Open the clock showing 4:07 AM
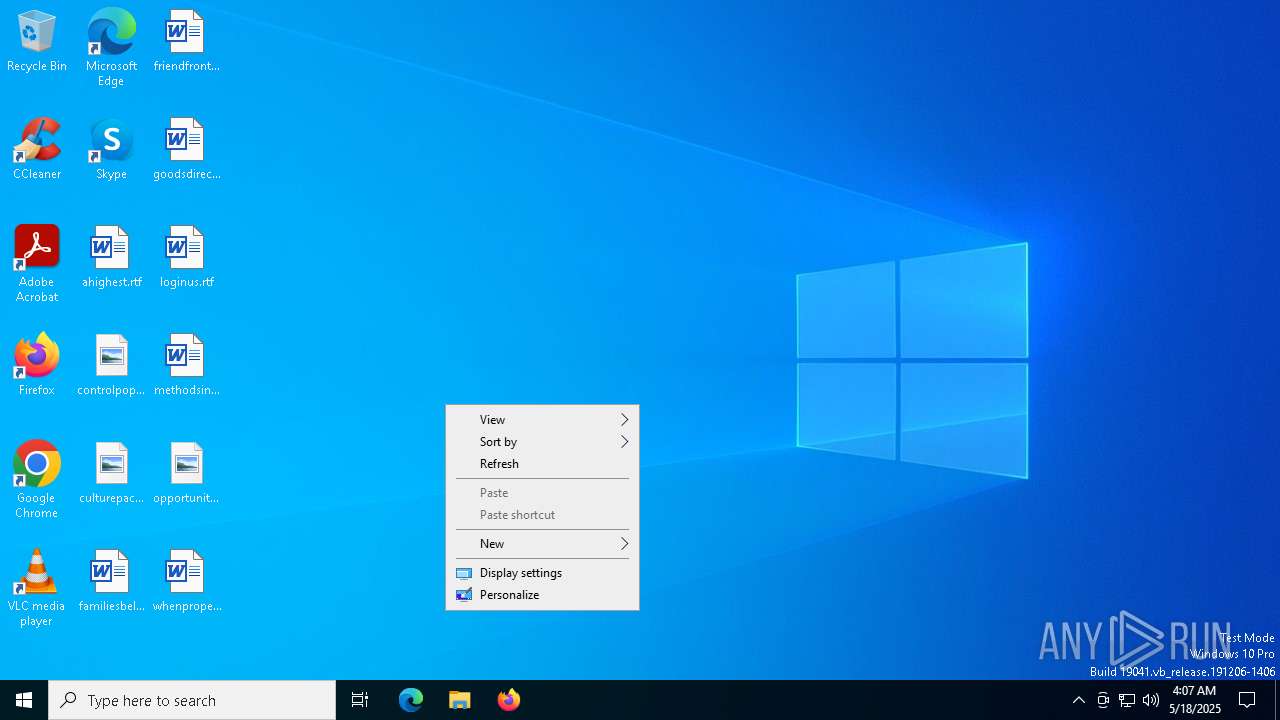Viewport: 1280px width, 720px height. point(1195,700)
